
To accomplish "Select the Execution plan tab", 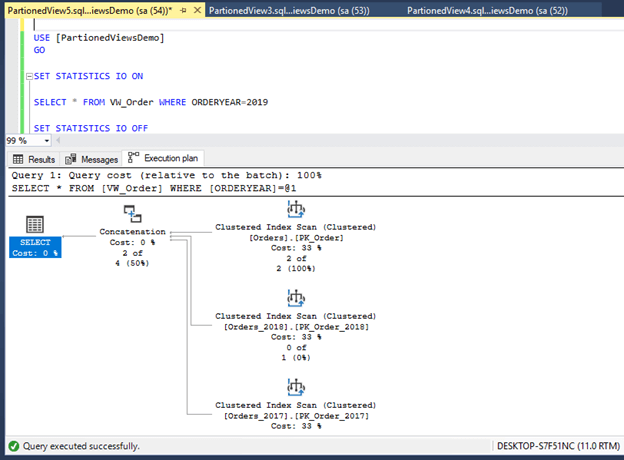I will pos(163,158).
